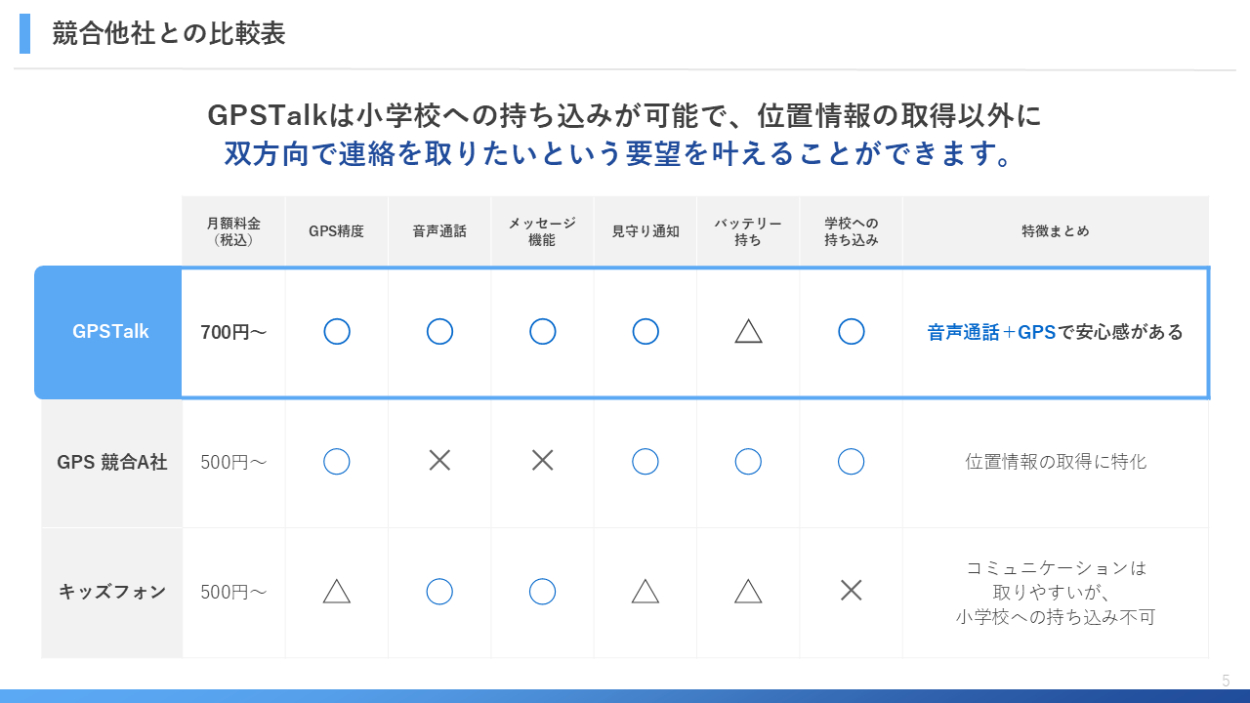Click the blue GPSTalk row label

[x=110, y=332]
